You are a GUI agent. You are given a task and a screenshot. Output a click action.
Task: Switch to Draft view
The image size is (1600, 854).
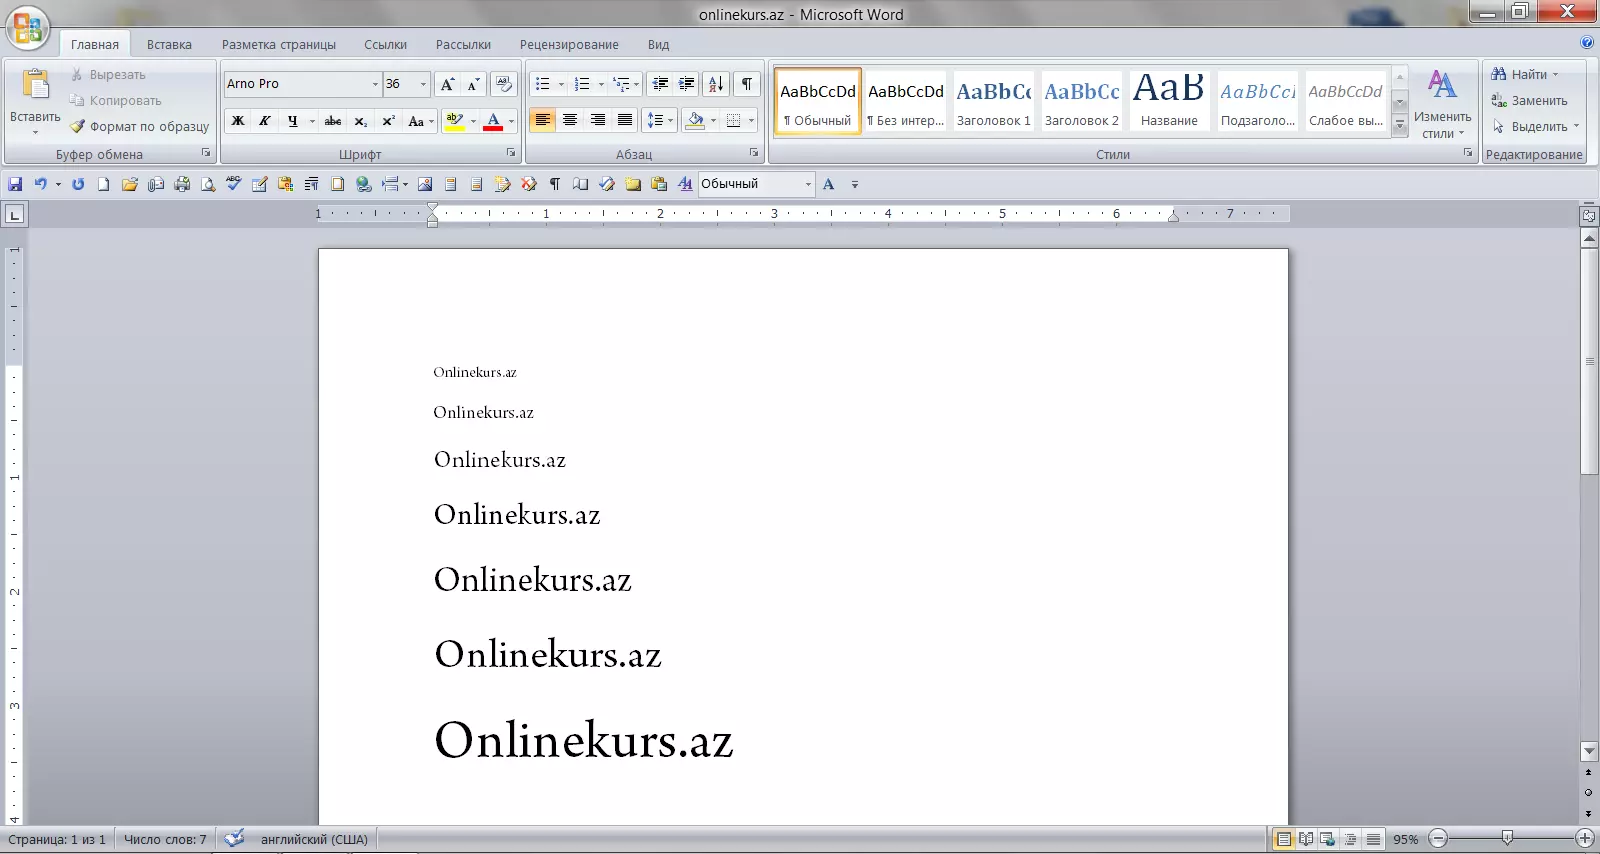tap(1374, 839)
